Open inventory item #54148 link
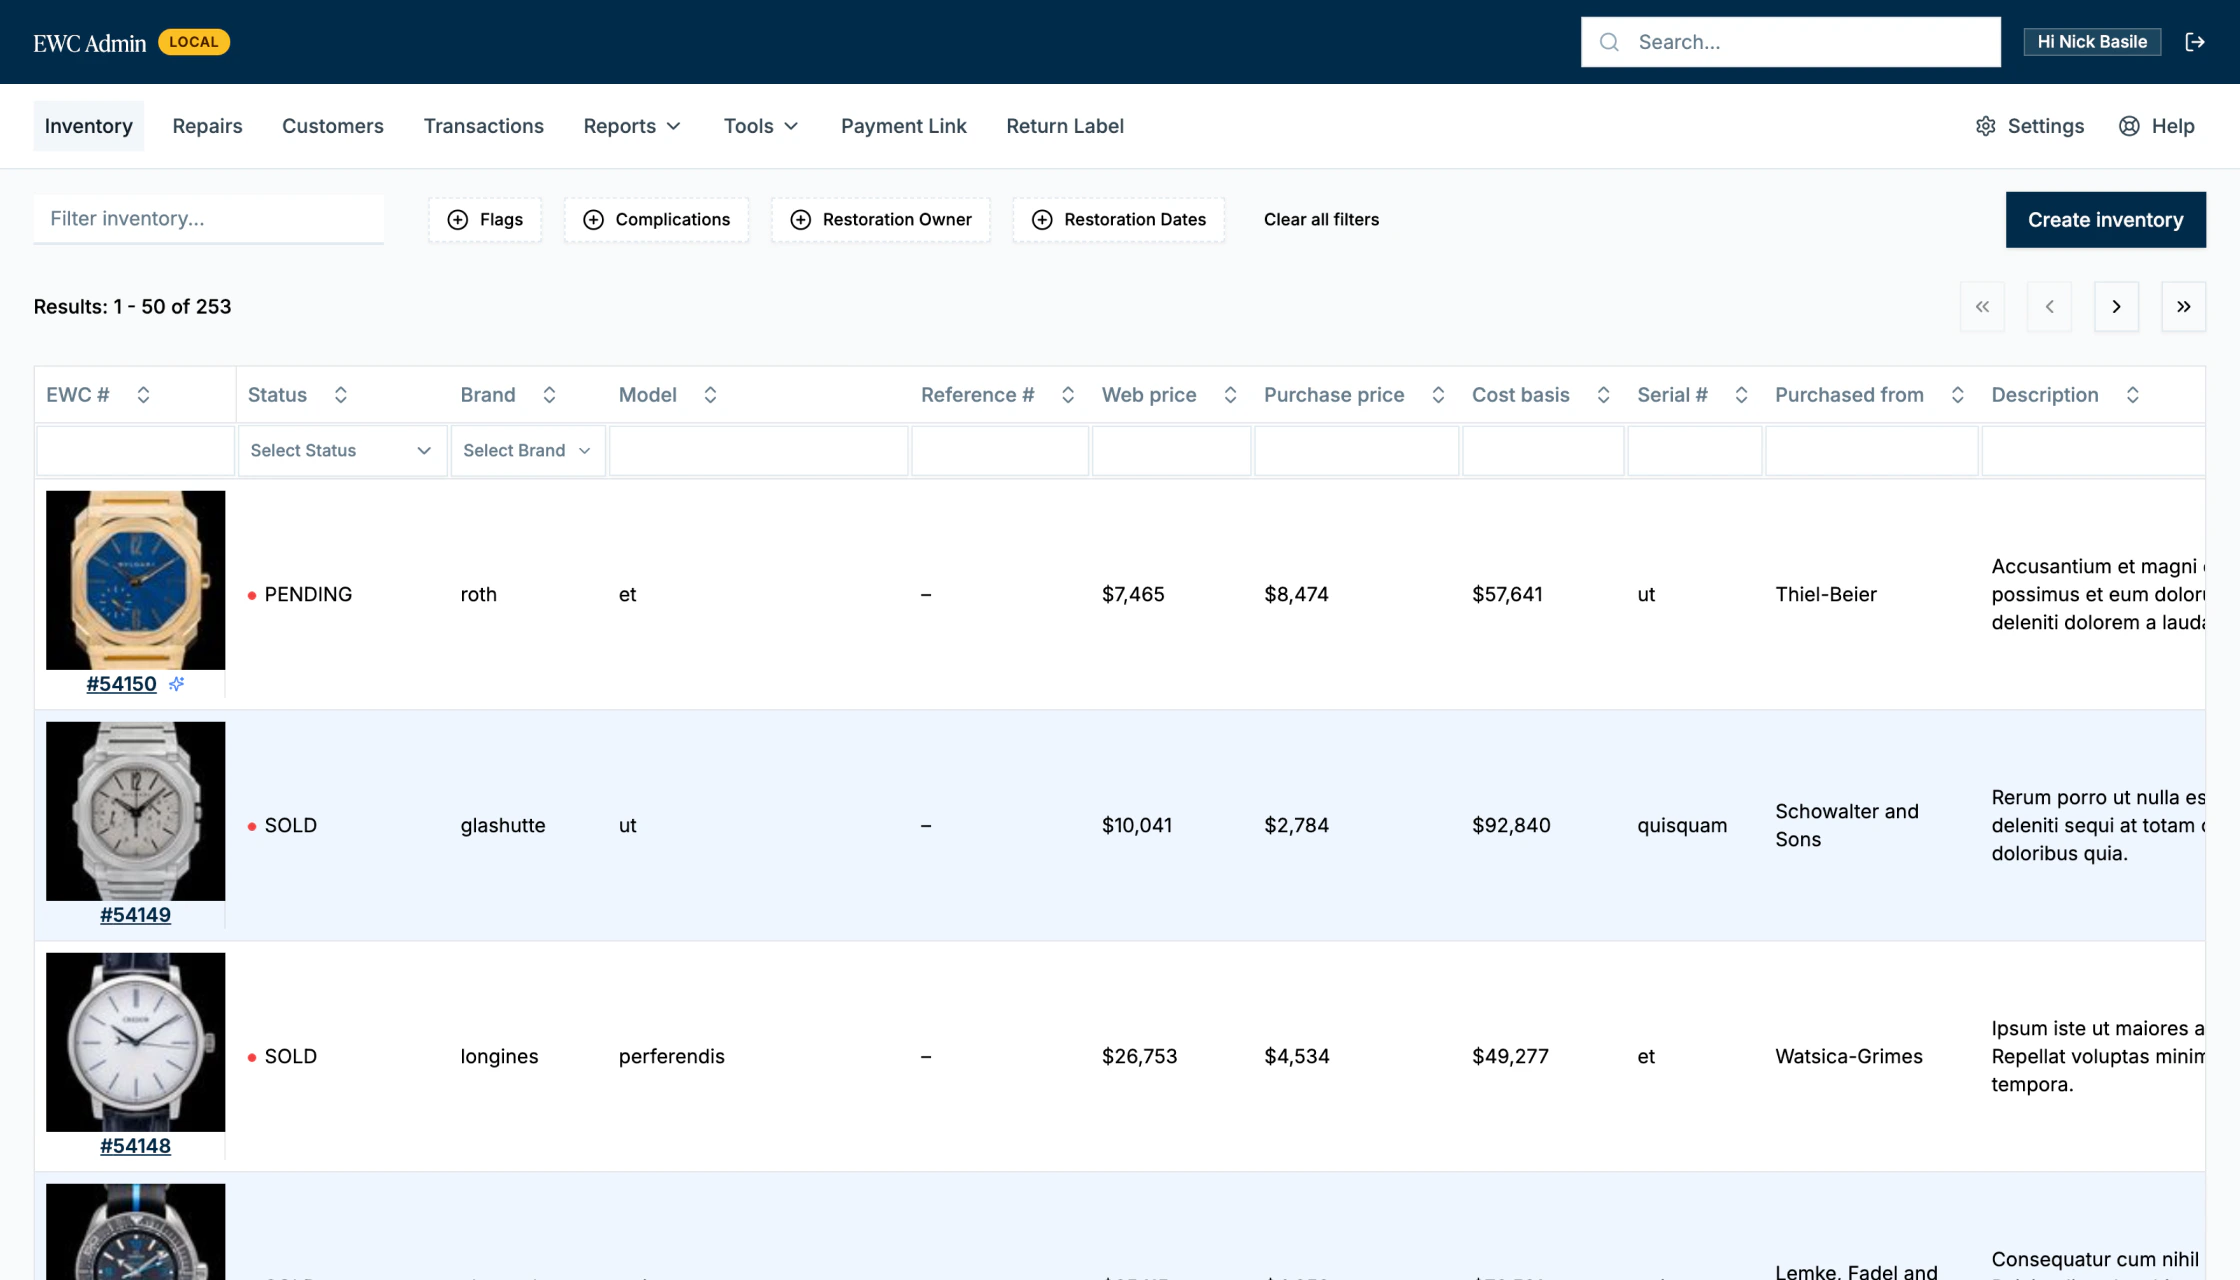 (x=135, y=1146)
